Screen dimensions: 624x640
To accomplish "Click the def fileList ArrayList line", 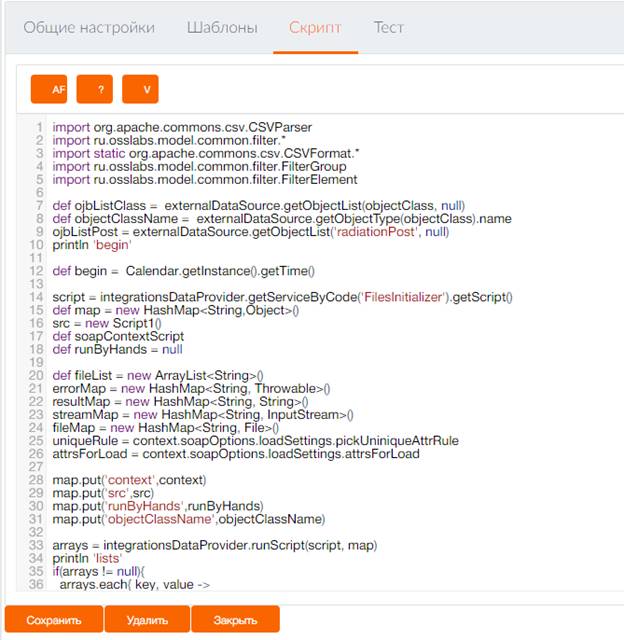I will click(x=158, y=376).
